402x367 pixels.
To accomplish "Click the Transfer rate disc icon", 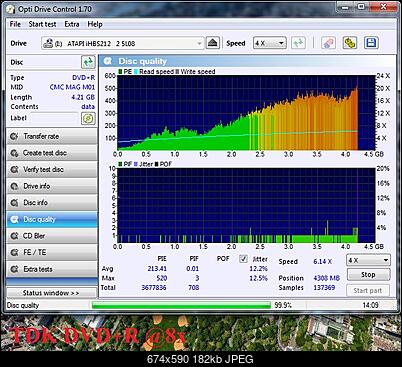I will point(14,136).
